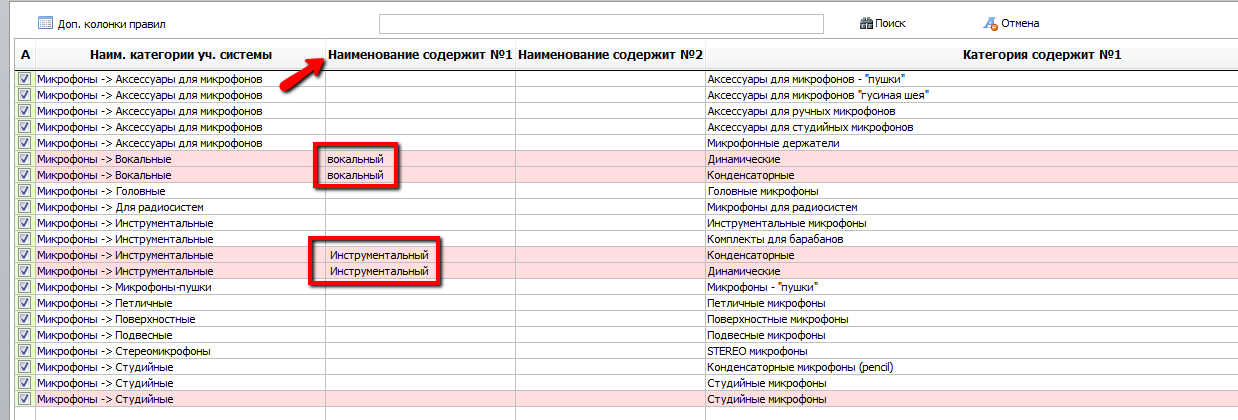This screenshot has height=420, width=1238.
Task: Focus the search text field at top
Action: [601, 23]
